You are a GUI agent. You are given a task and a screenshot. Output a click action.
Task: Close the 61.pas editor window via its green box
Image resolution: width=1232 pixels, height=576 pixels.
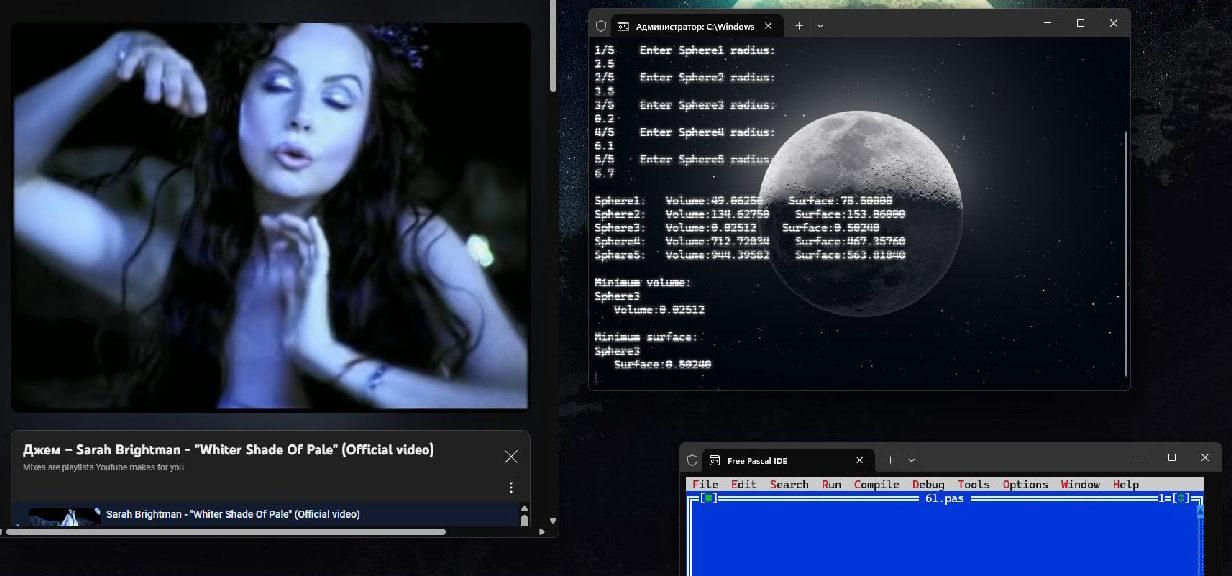(708, 497)
